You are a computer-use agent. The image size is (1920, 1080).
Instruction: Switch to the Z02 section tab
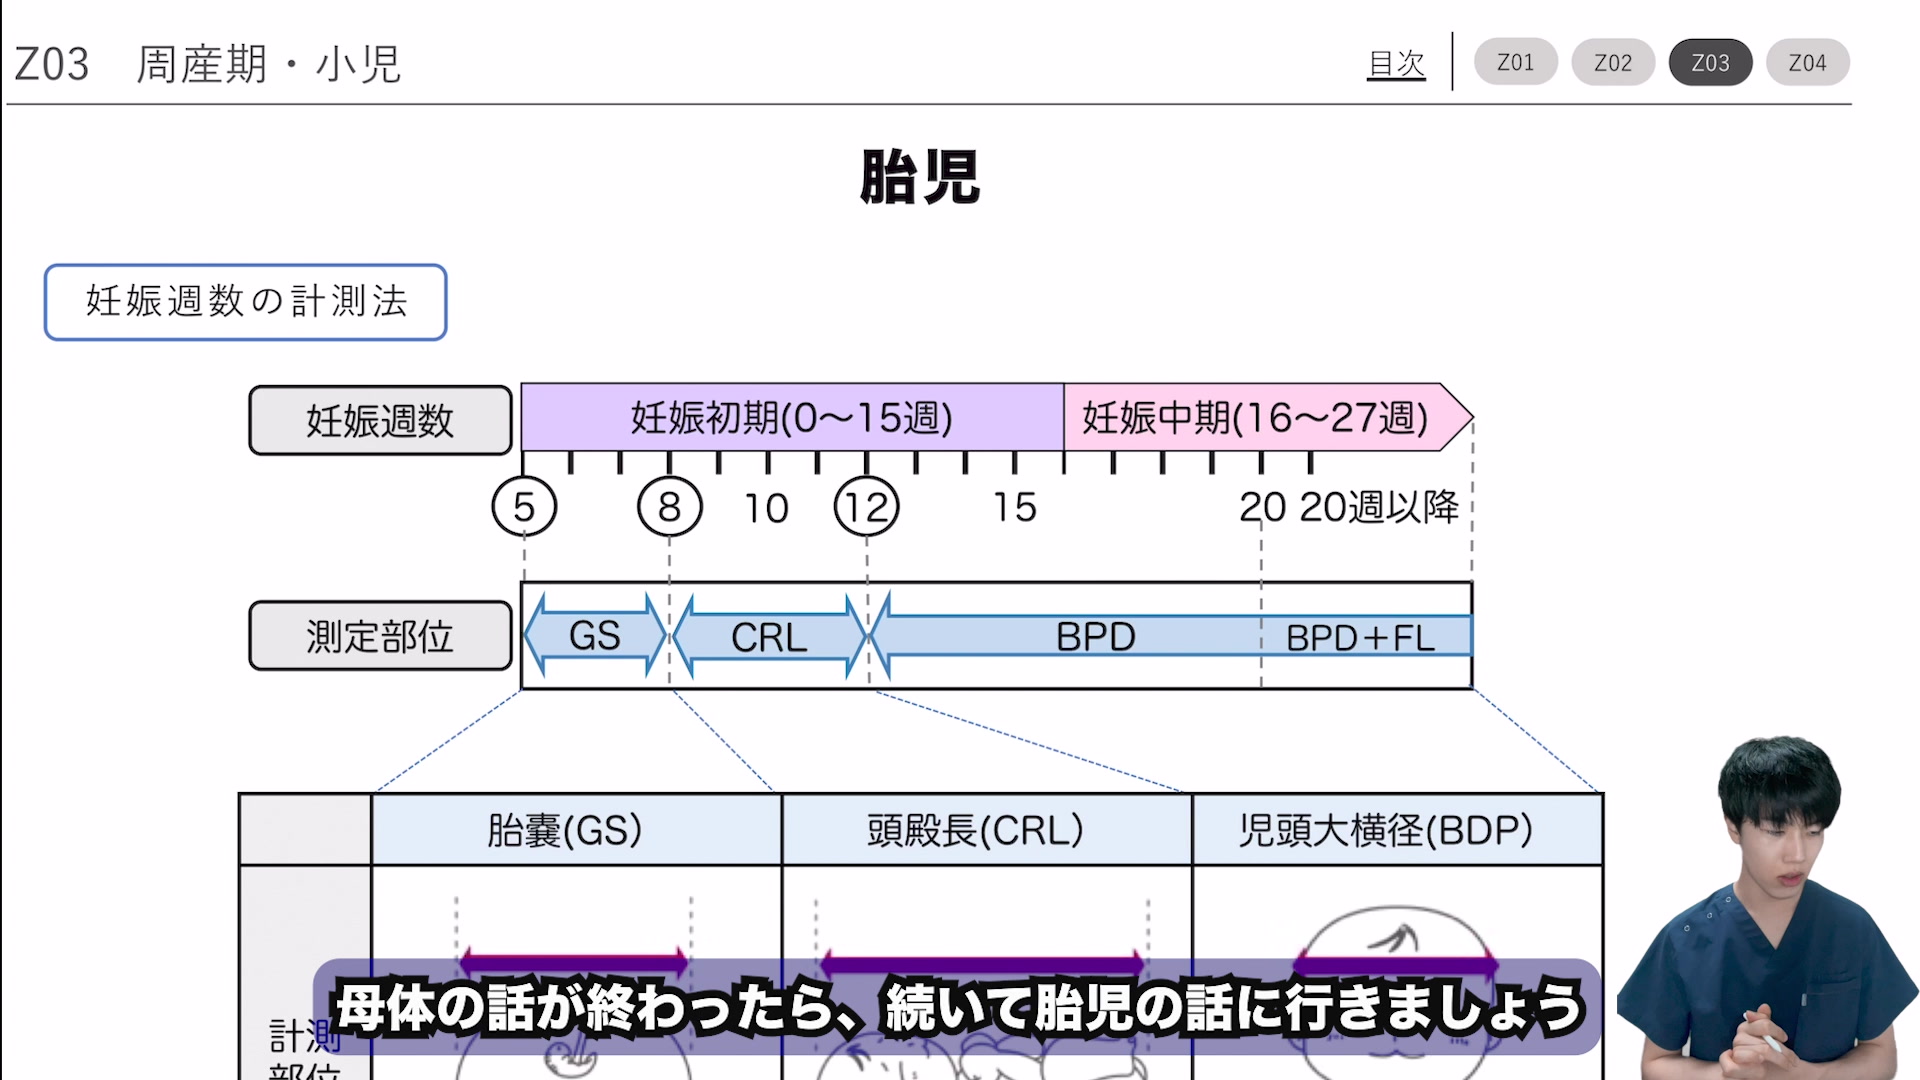click(1612, 62)
